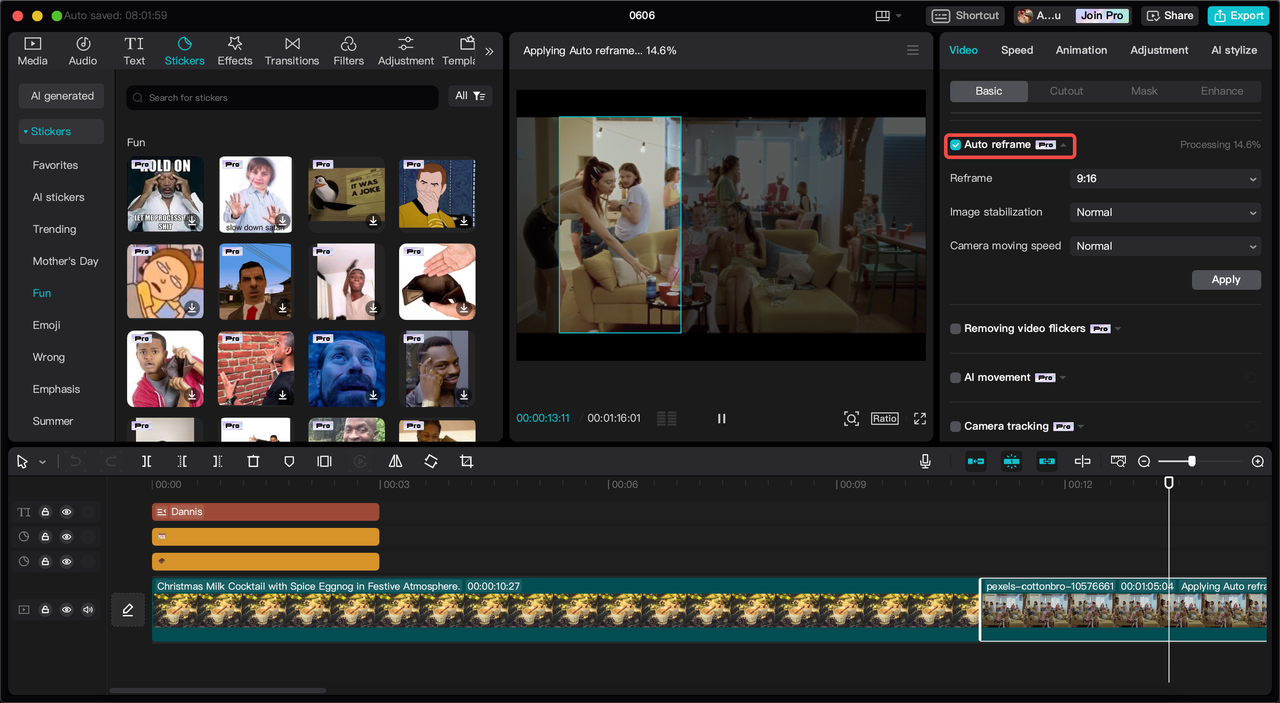Hide the Dannis text track with eye icon
The image size is (1280, 703).
tap(67, 512)
